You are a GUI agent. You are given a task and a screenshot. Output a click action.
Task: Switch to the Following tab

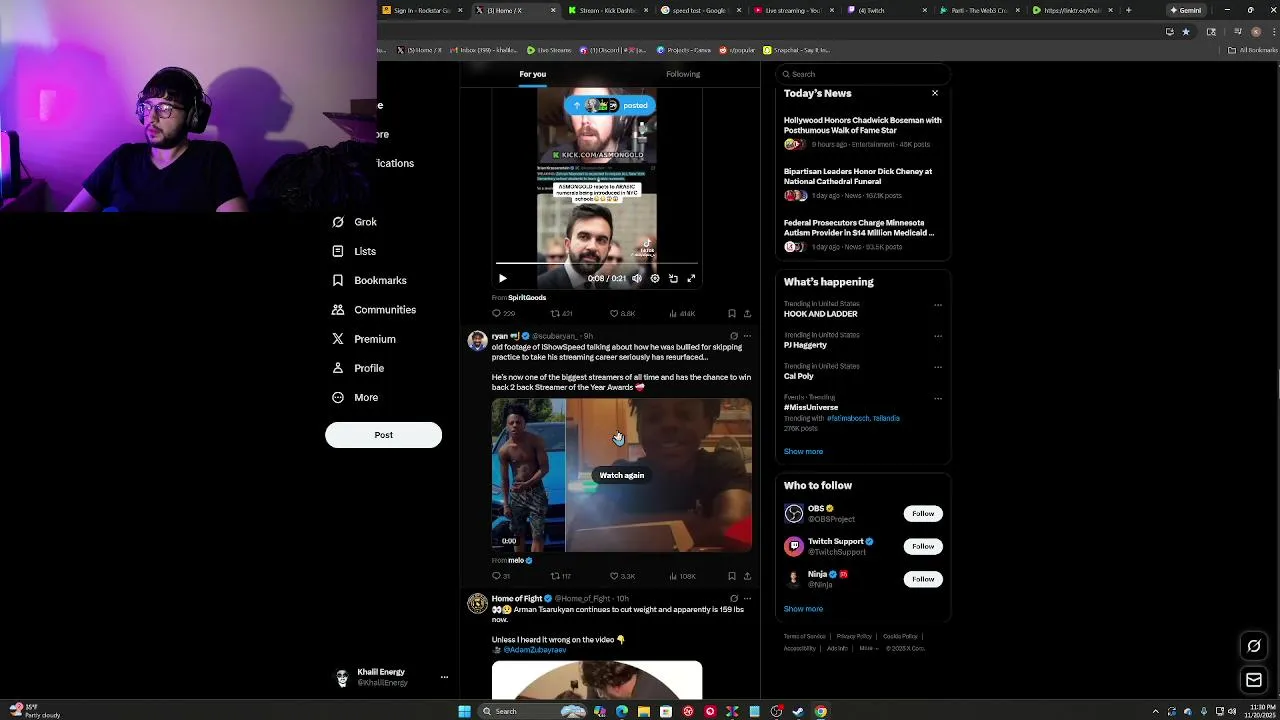[x=683, y=74]
